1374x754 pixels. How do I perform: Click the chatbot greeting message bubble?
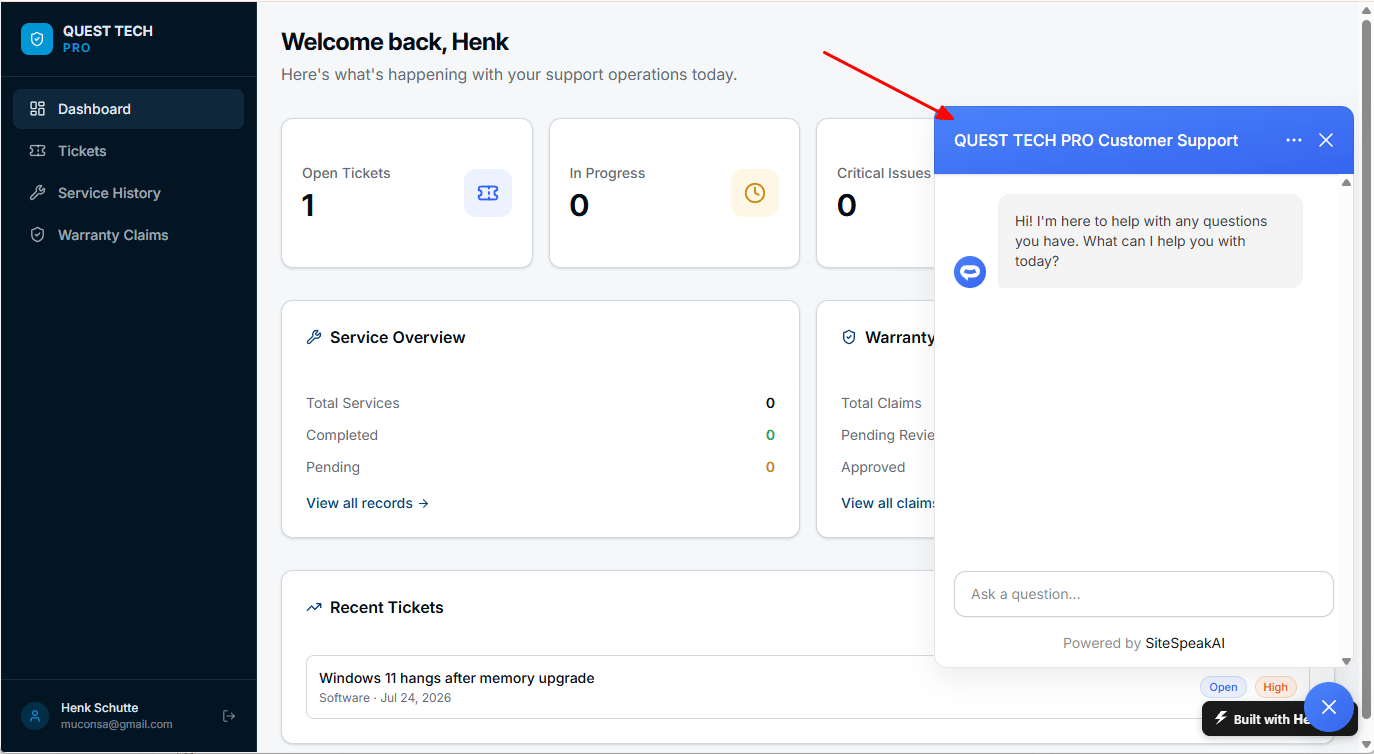1150,241
